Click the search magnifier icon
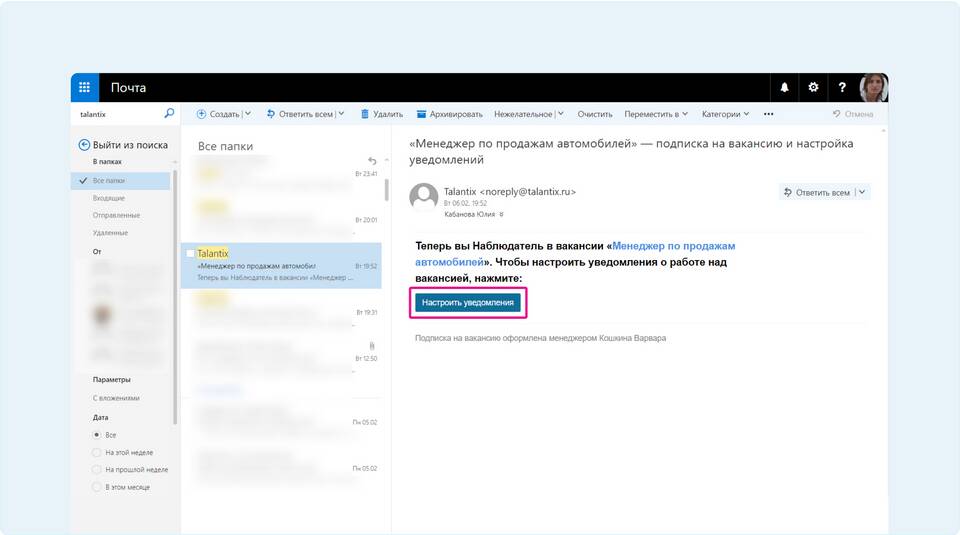 (170, 113)
